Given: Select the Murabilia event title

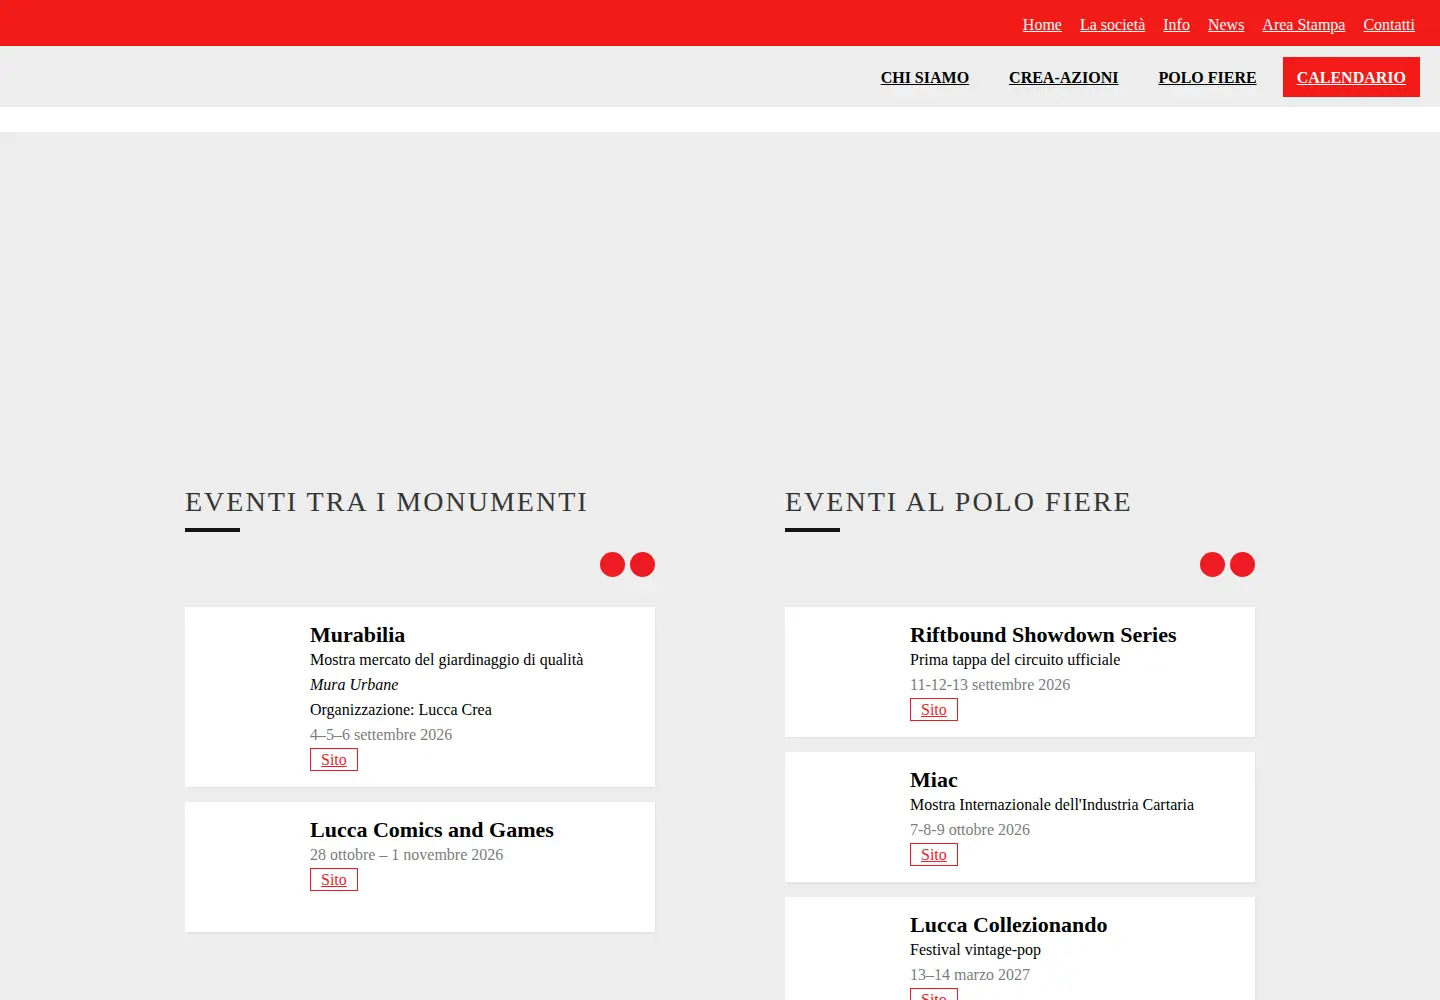Looking at the screenshot, I should [357, 635].
